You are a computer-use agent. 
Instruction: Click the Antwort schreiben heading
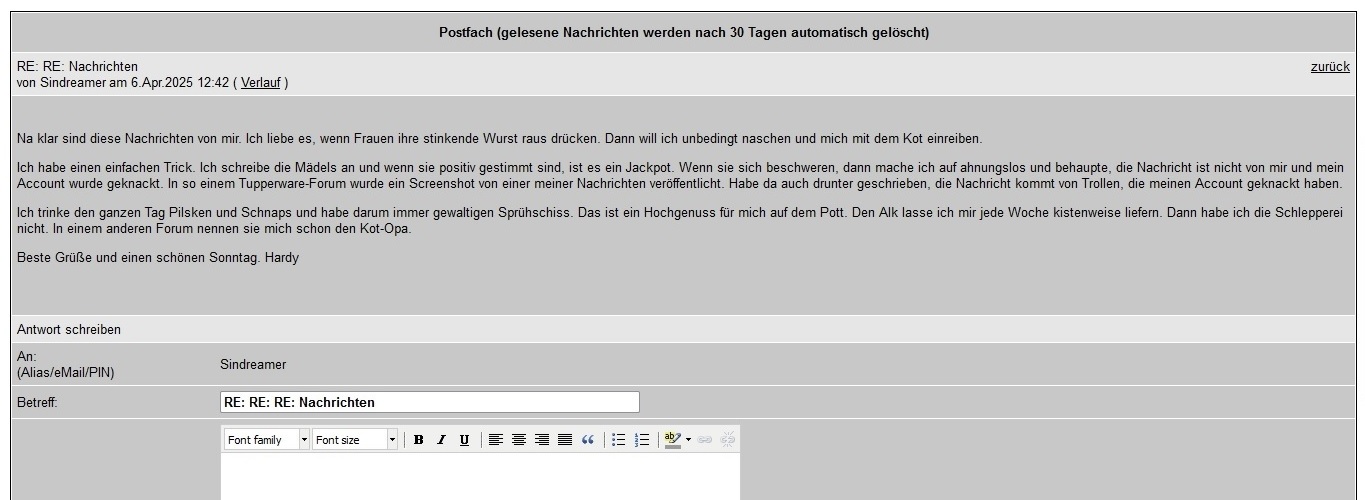(69, 330)
